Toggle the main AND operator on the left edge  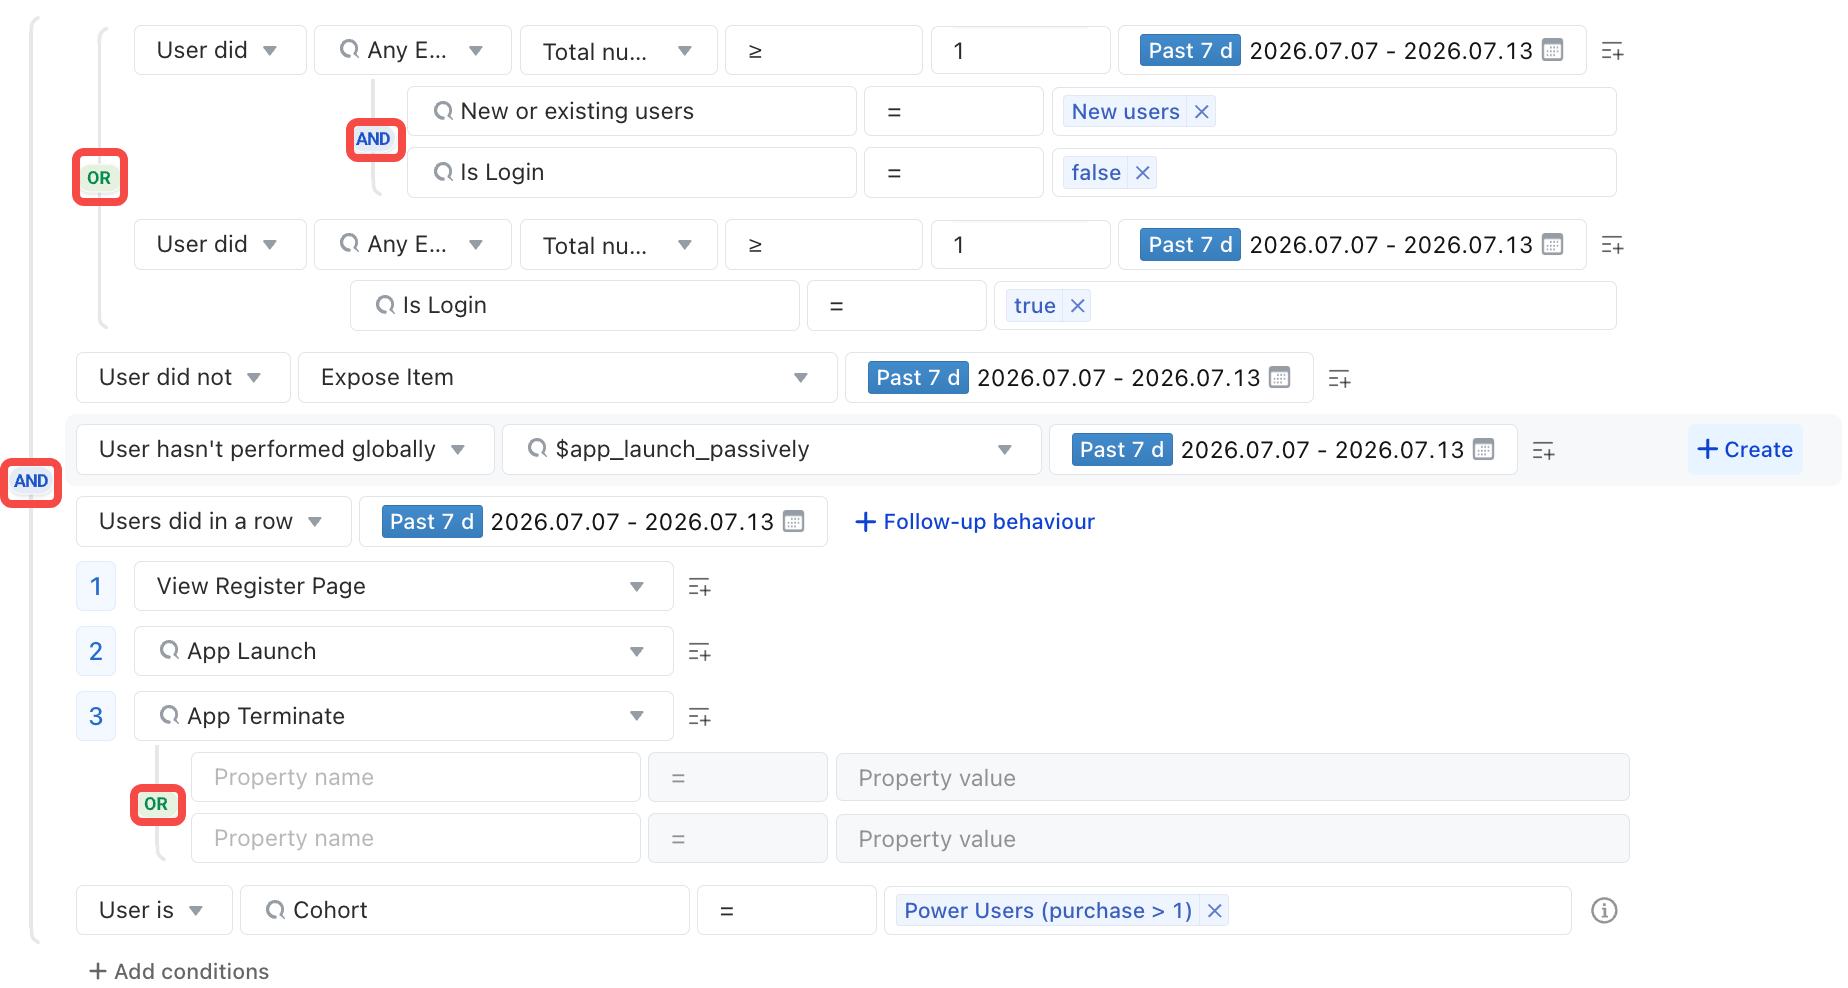tap(31, 481)
